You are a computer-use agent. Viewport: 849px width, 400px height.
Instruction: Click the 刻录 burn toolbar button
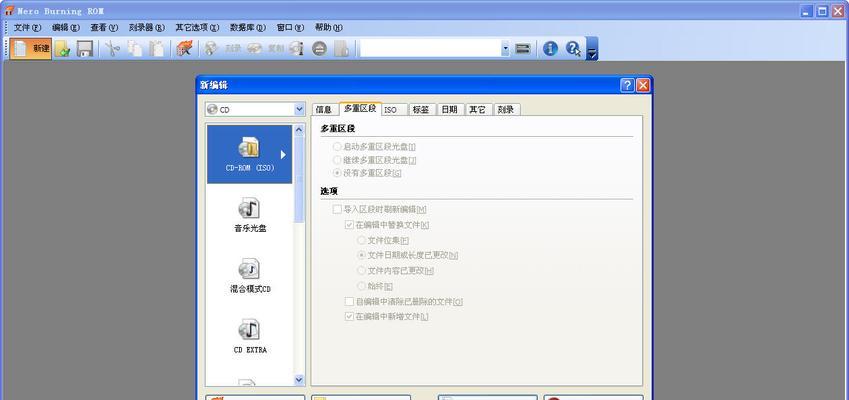pyautogui.click(x=223, y=49)
